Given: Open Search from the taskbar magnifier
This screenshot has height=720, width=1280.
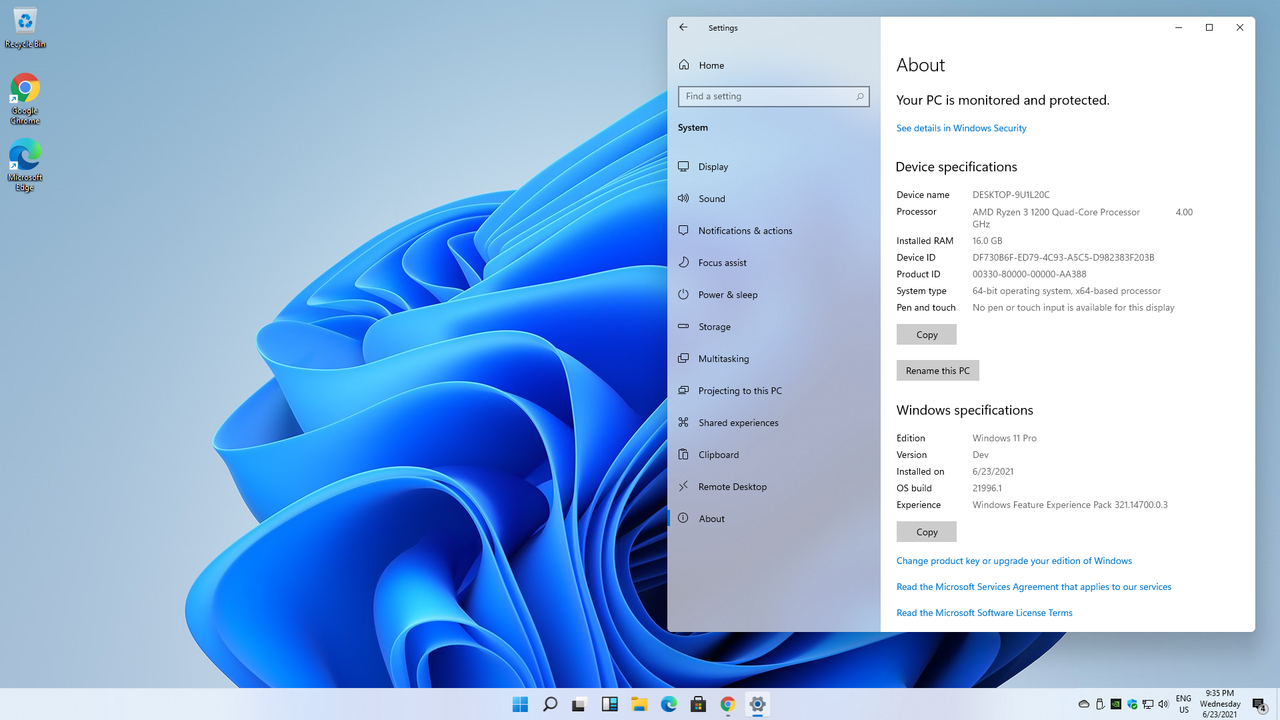Looking at the screenshot, I should tap(550, 704).
